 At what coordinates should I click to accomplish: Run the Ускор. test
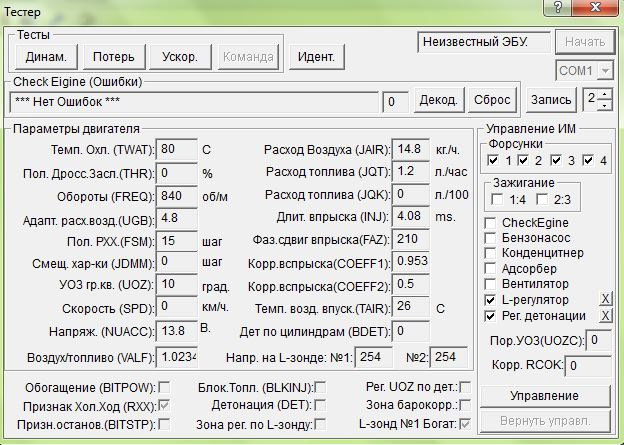pos(180,57)
